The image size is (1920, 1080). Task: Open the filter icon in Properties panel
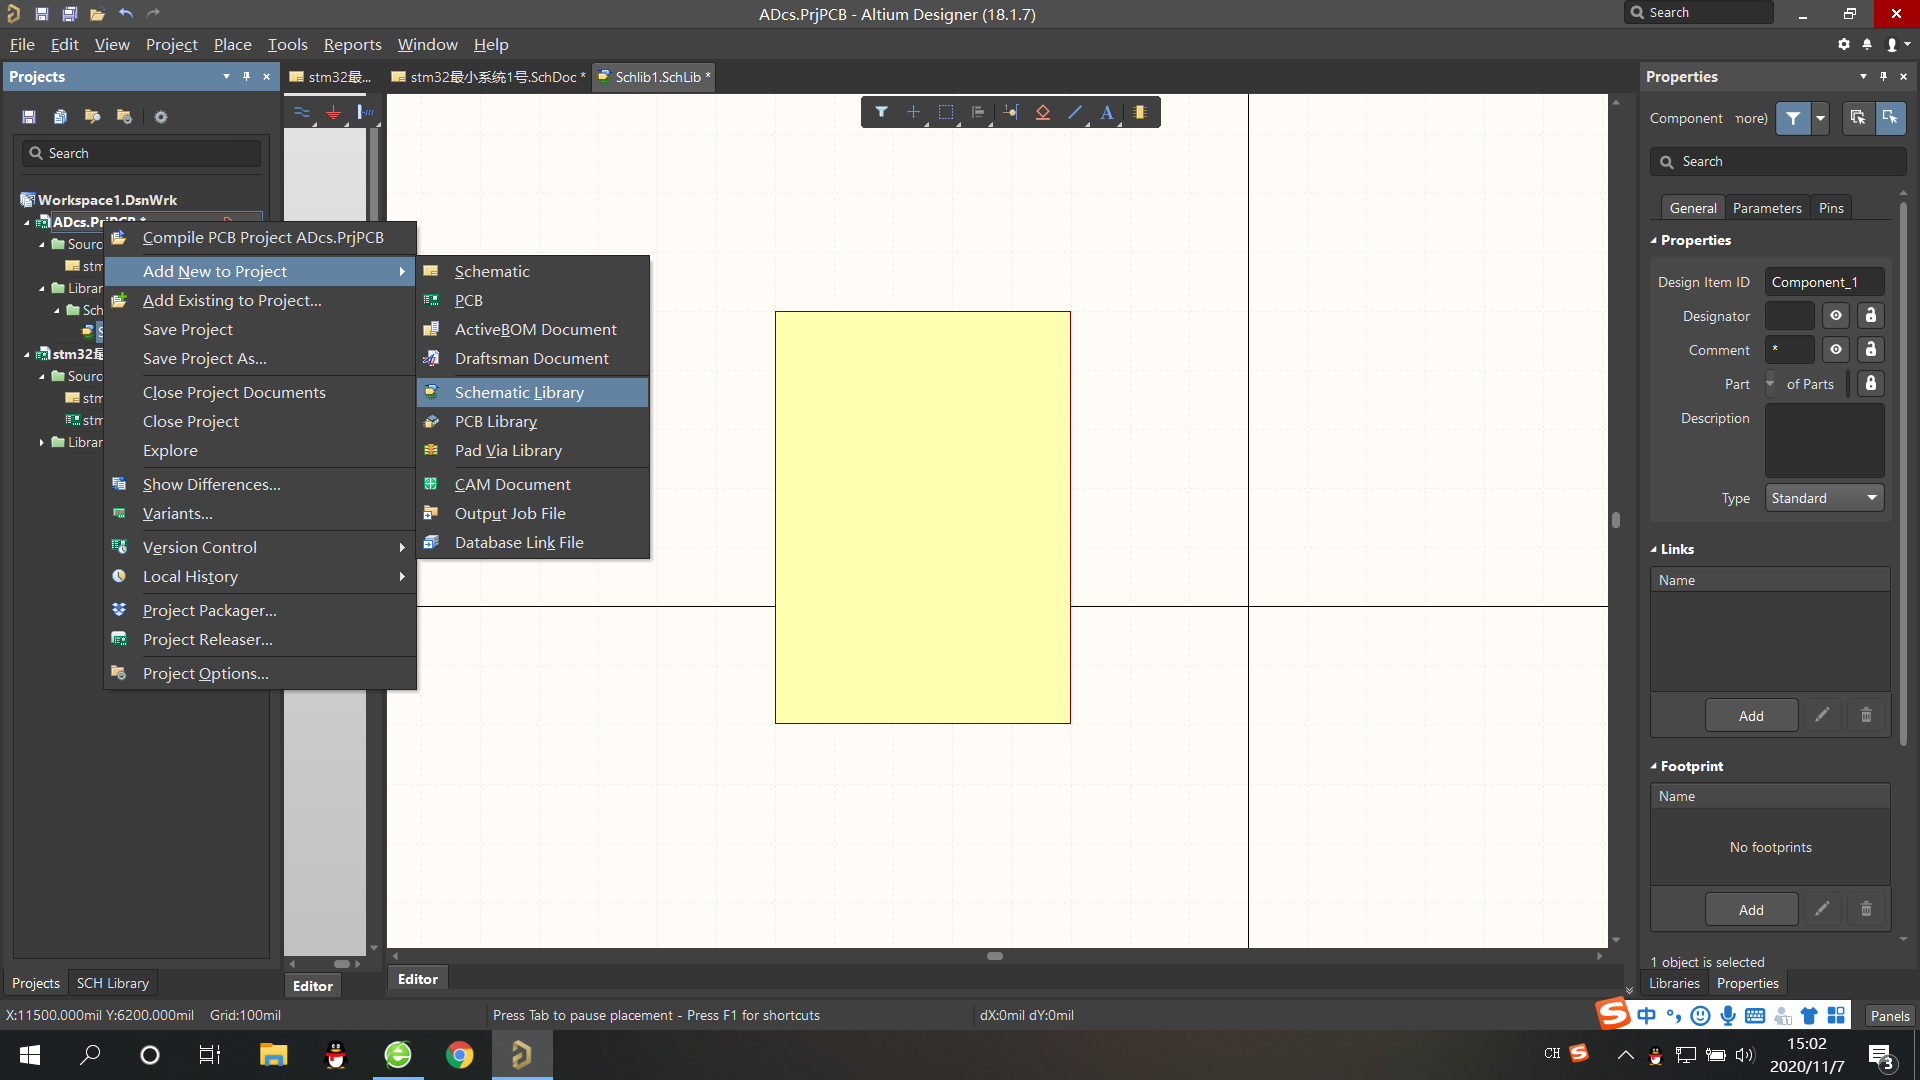1793,119
